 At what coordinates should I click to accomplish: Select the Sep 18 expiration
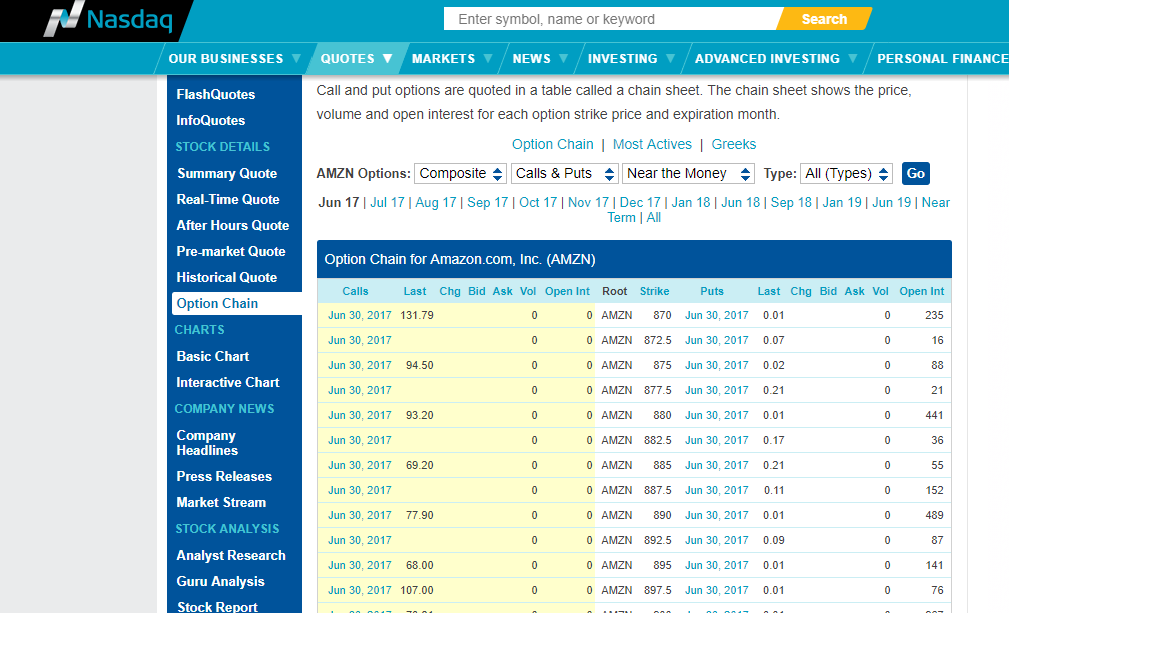791,203
